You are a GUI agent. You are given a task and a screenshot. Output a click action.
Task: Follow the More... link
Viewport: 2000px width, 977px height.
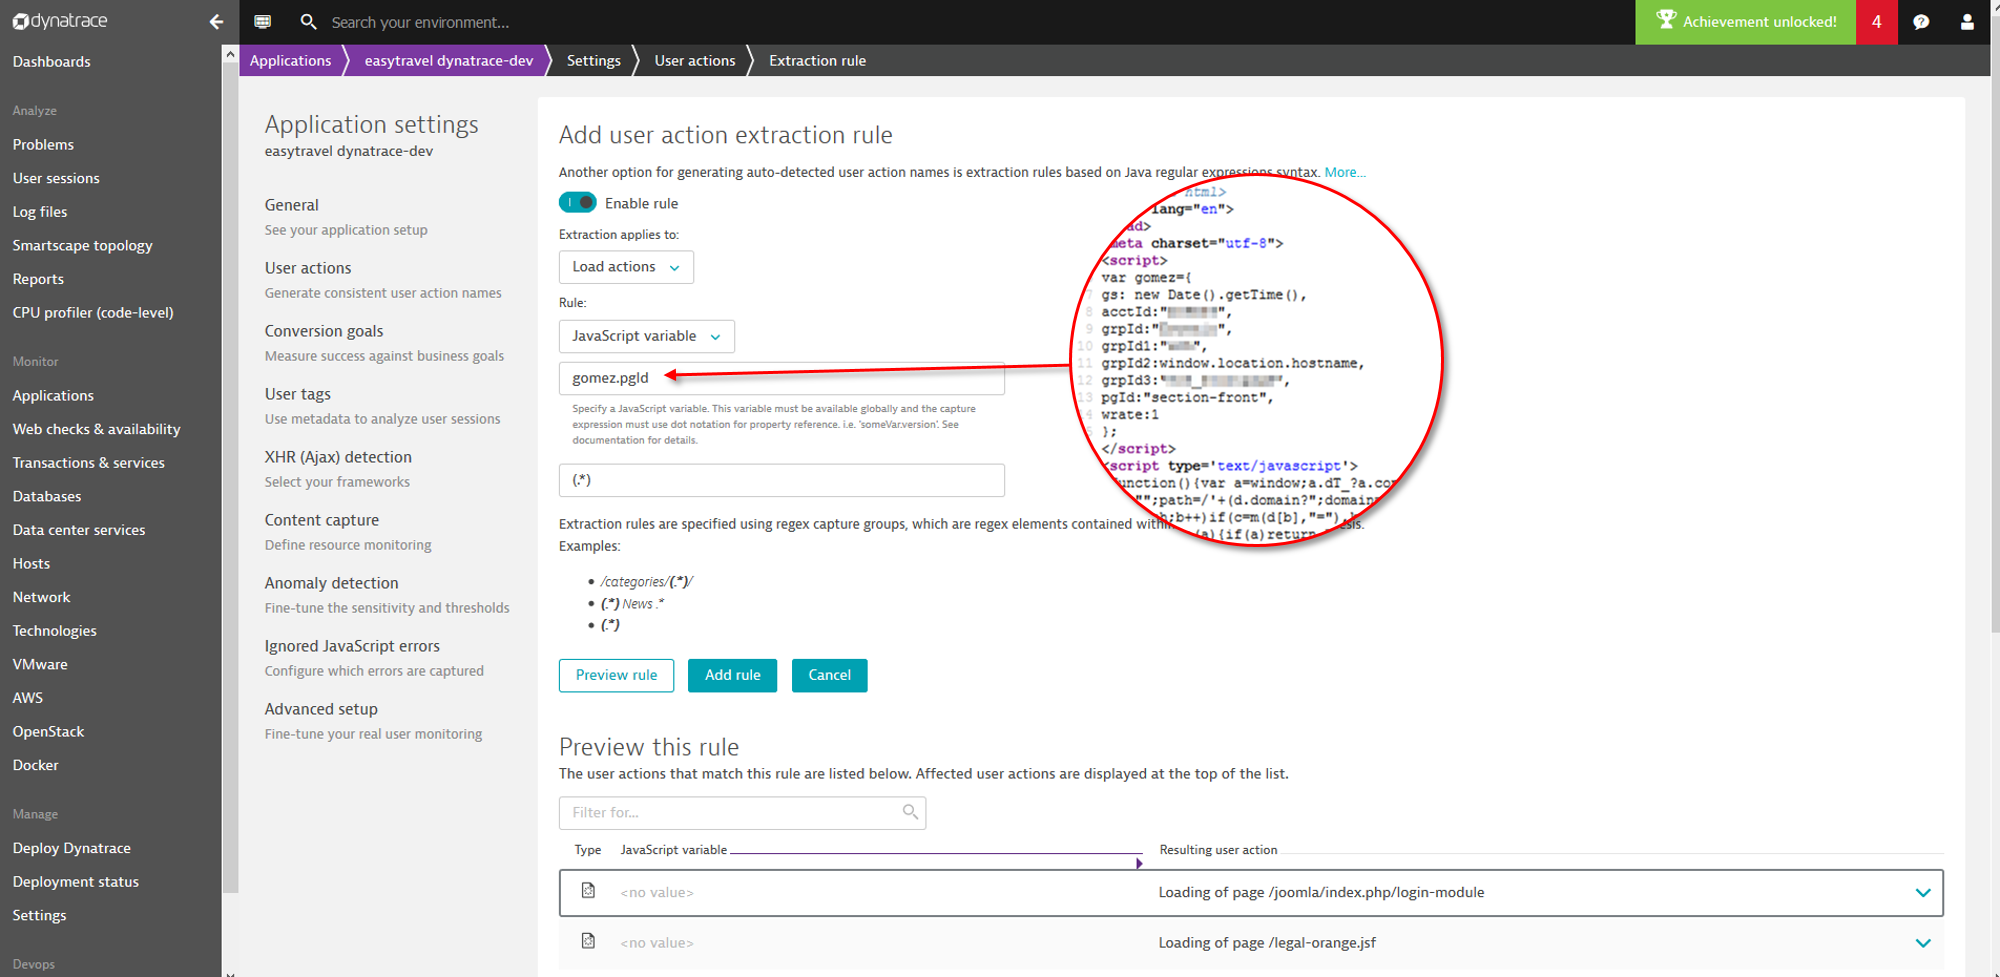1345,172
